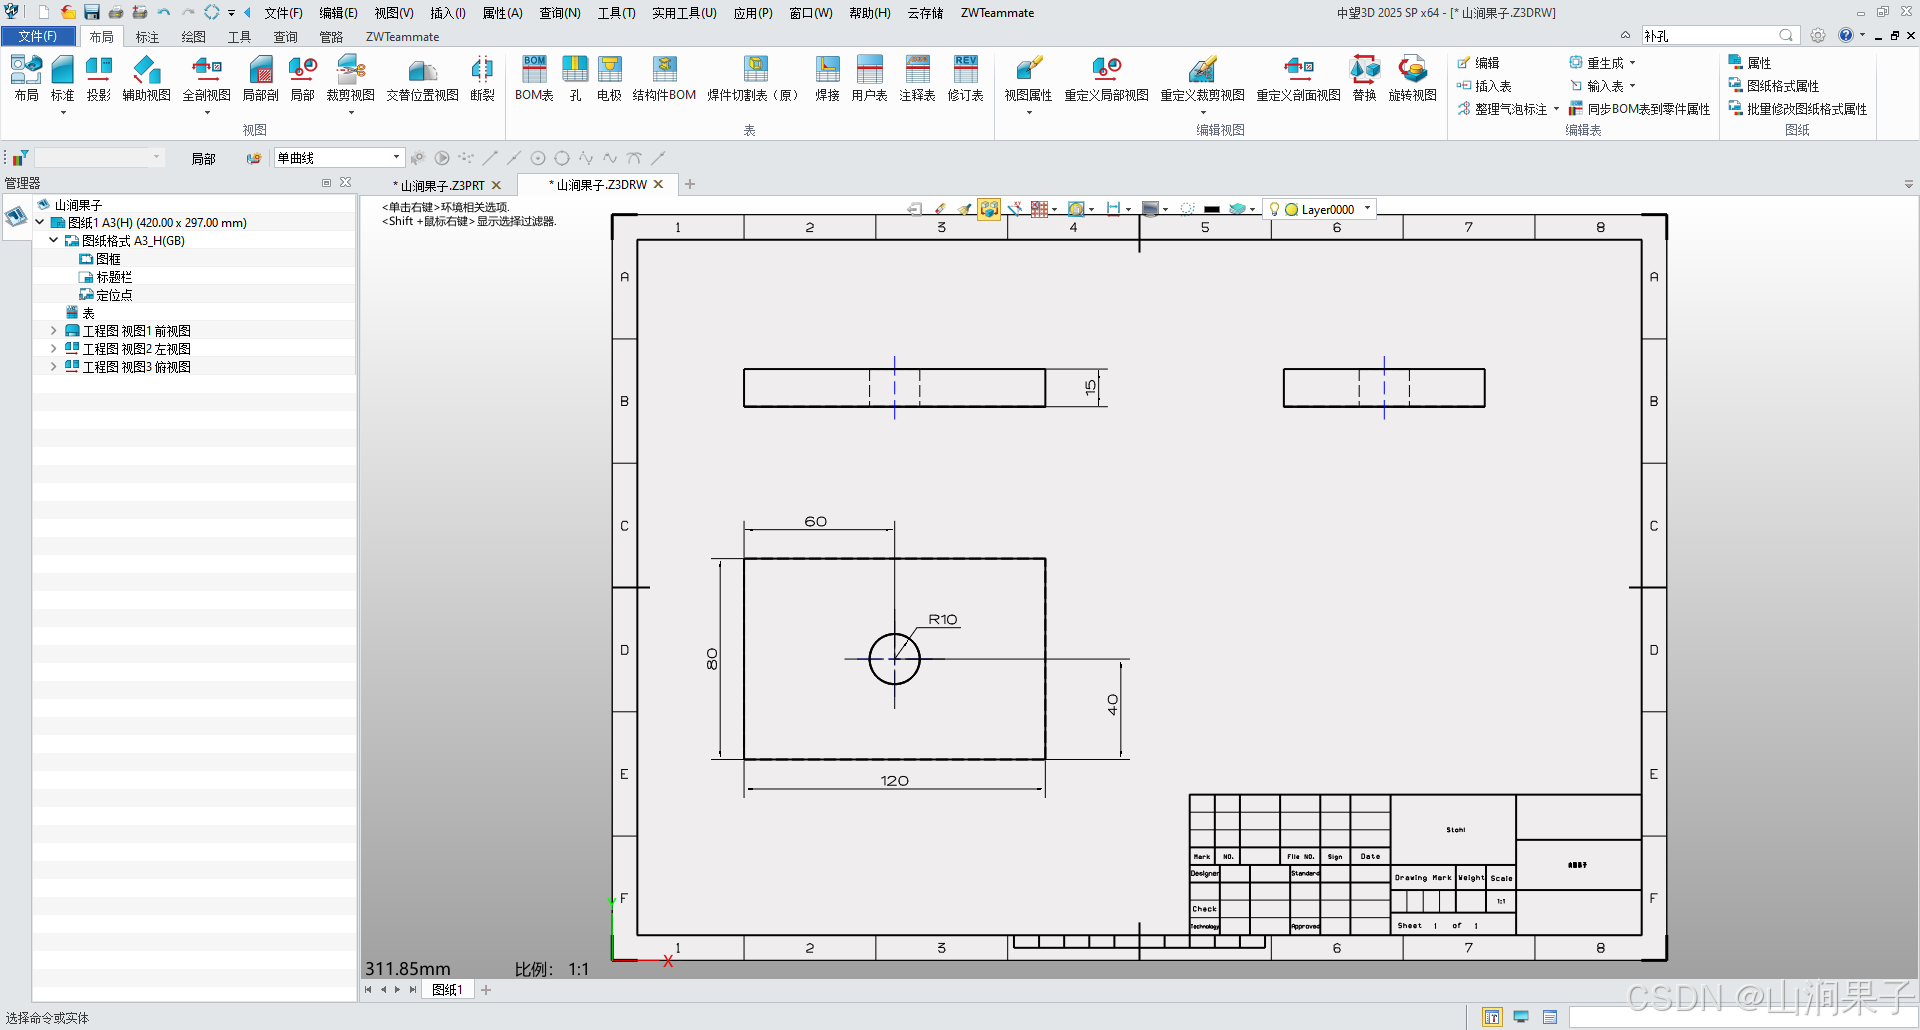Select the 断裂 break view tool
Screen dimensions: 1920x1030
(482, 78)
